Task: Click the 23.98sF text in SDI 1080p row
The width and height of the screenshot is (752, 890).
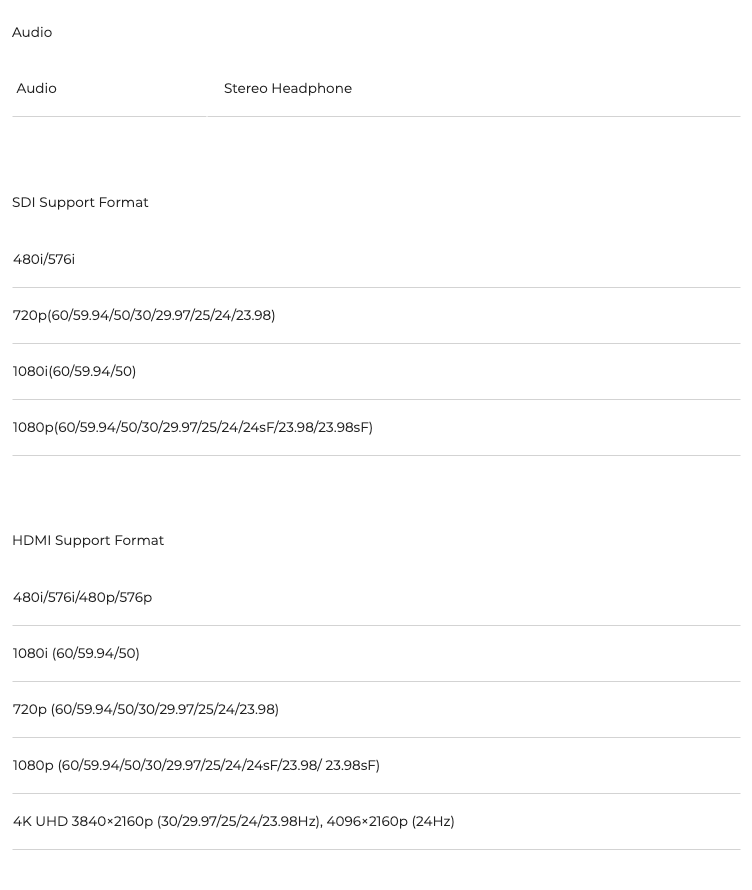Action: [343, 427]
